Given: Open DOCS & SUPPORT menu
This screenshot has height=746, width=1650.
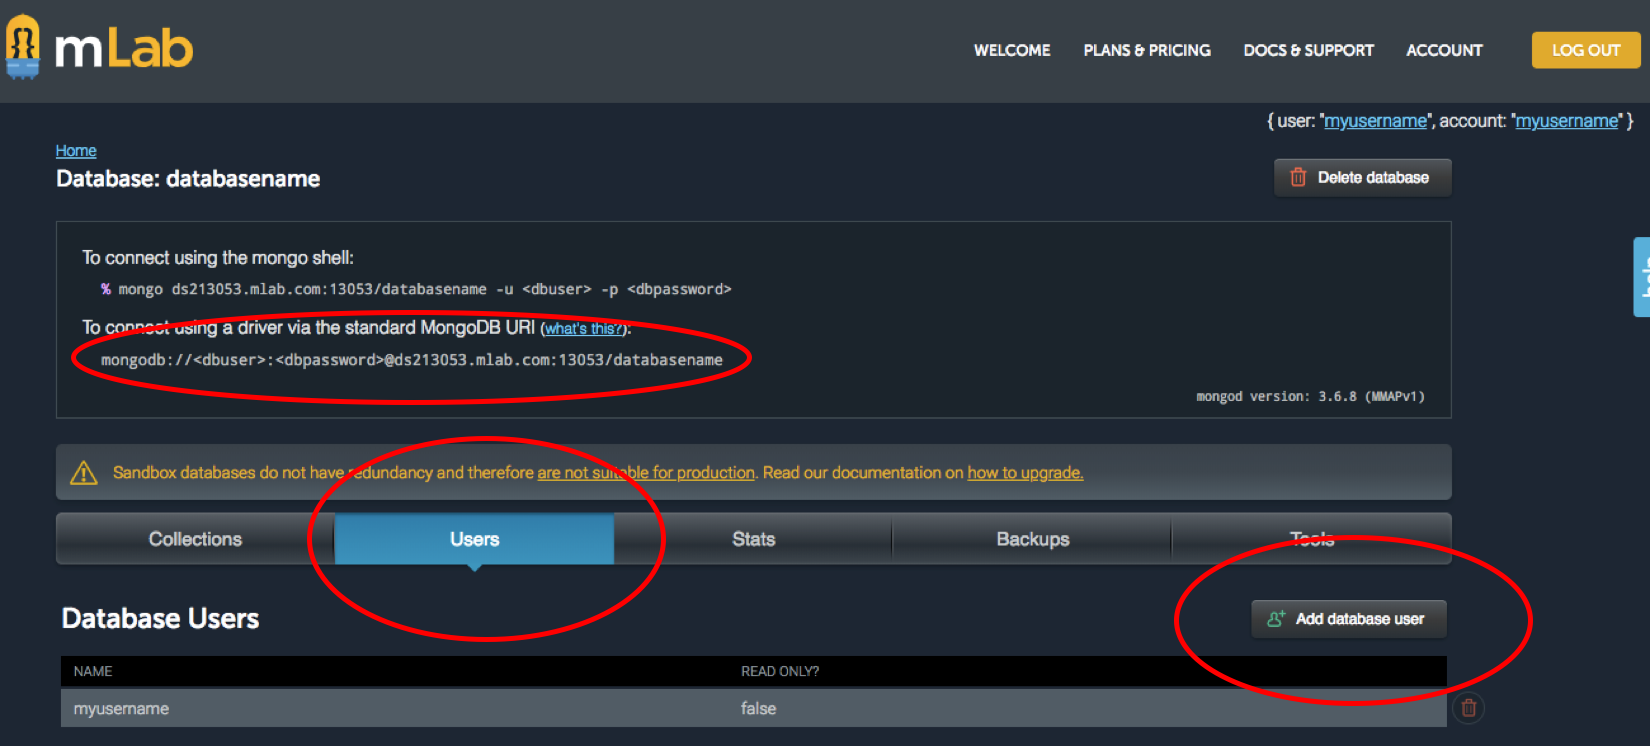Looking at the screenshot, I should pyautogui.click(x=1308, y=50).
